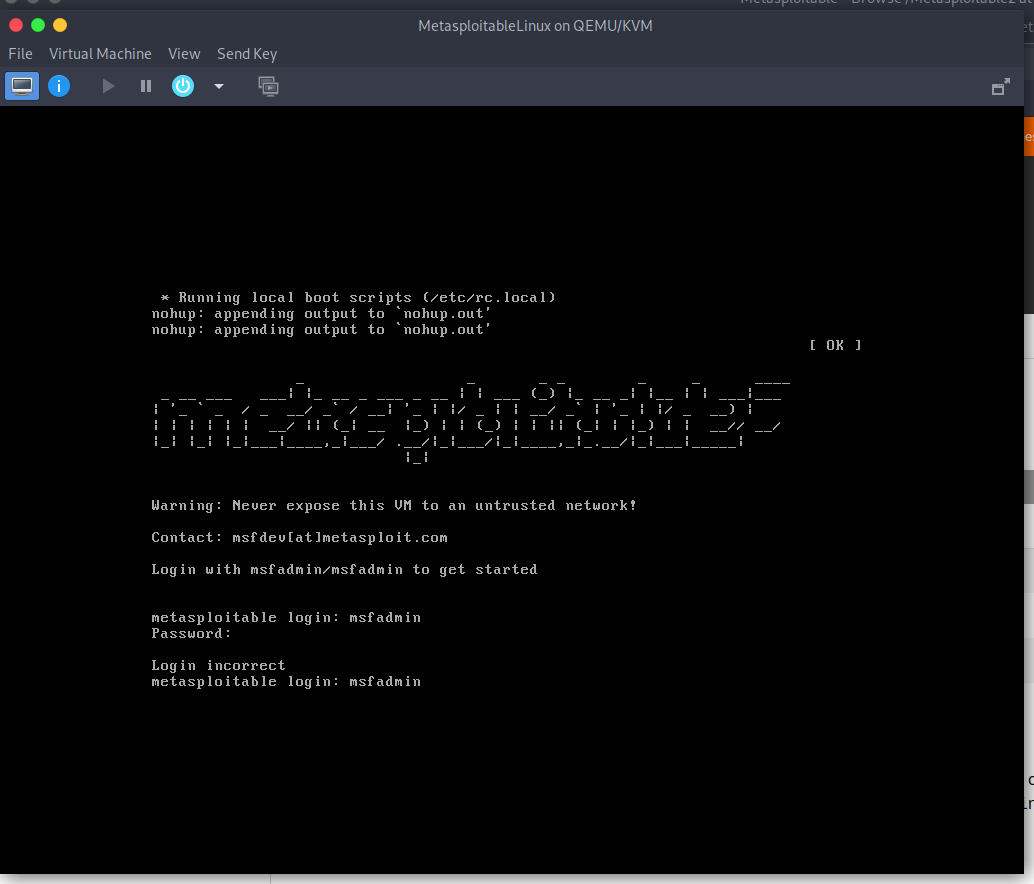Image resolution: width=1034 pixels, height=884 pixels.
Task: Switch to fullscreen view icon
Action: click(x=1000, y=87)
